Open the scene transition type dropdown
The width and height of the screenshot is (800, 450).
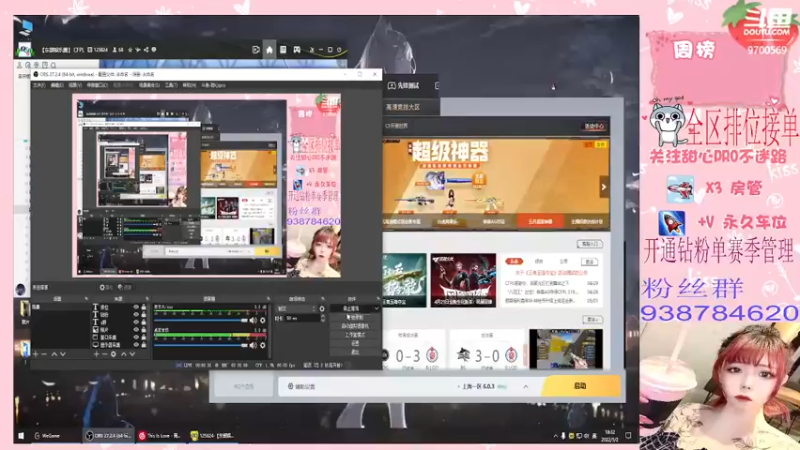(296, 309)
